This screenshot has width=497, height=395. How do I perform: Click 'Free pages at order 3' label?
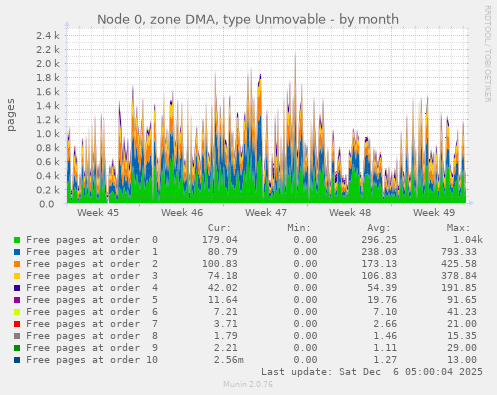(92, 276)
